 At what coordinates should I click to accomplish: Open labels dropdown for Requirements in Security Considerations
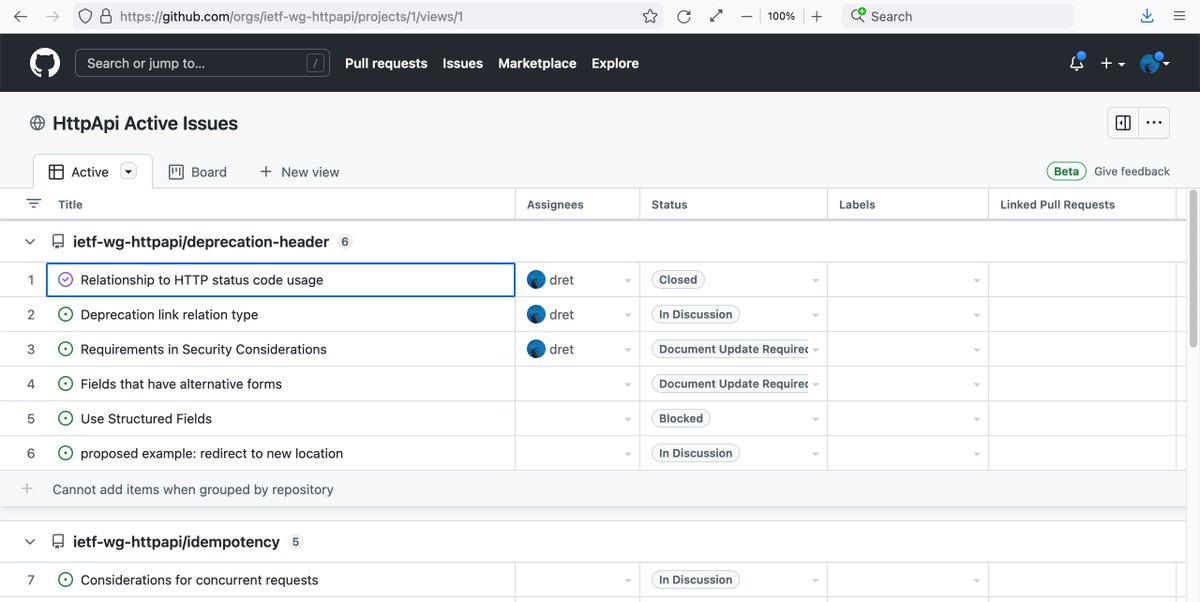977,350
